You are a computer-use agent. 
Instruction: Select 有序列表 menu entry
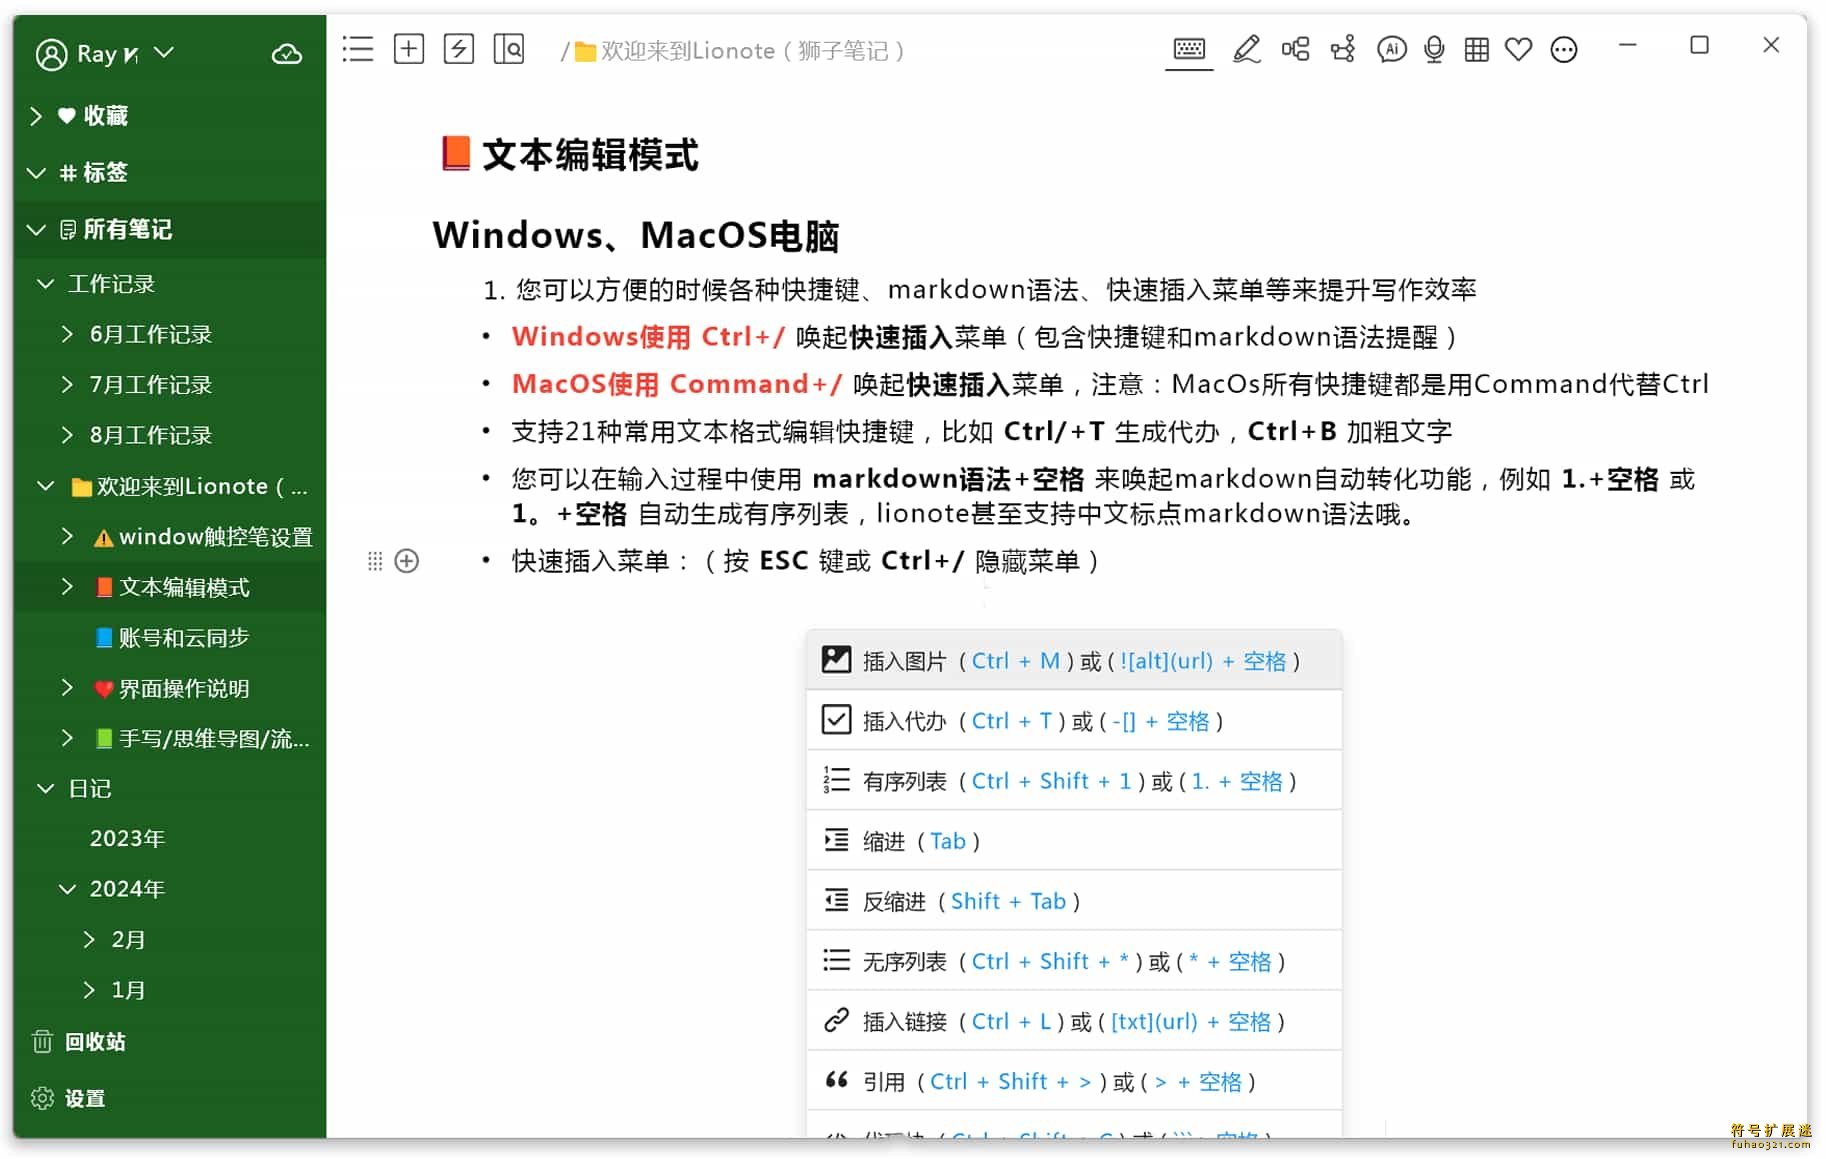tap(1074, 780)
